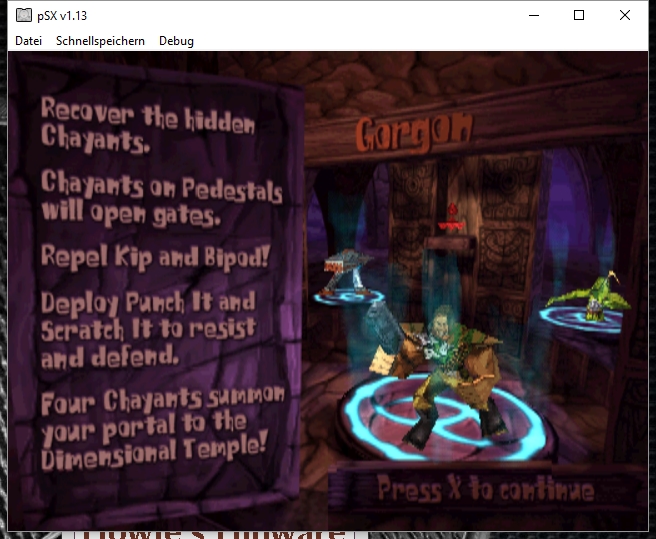Click text 'Chayants on Pedestals will open gates.'

pos(162,199)
